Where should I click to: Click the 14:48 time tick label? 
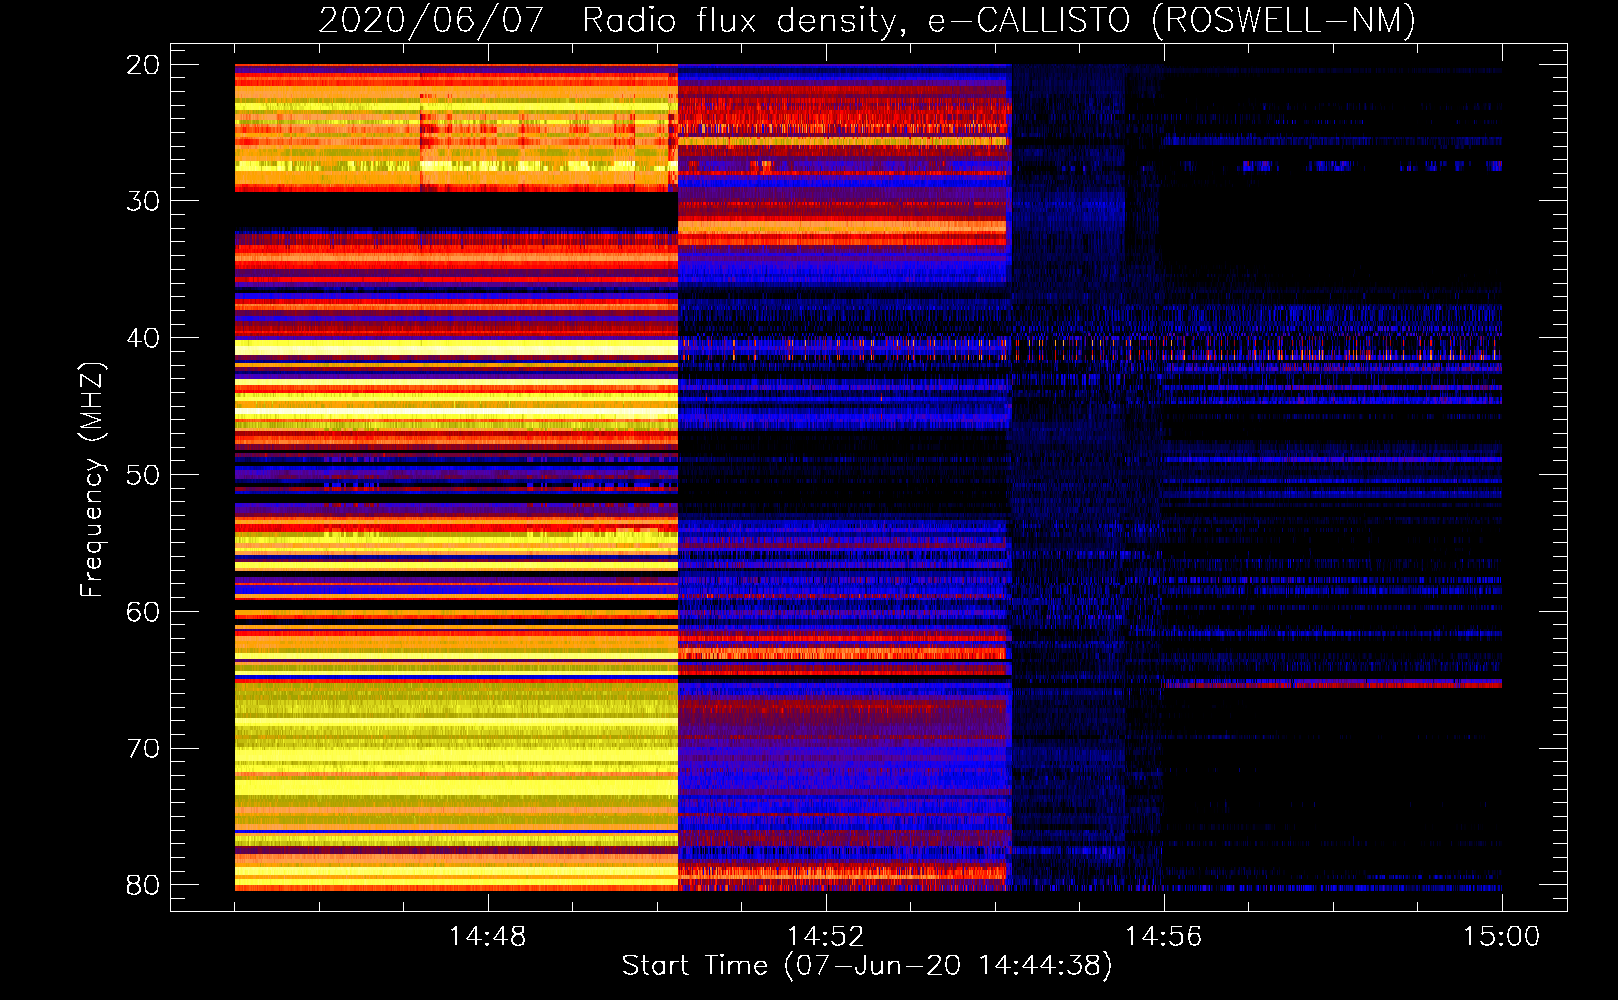[x=487, y=937]
